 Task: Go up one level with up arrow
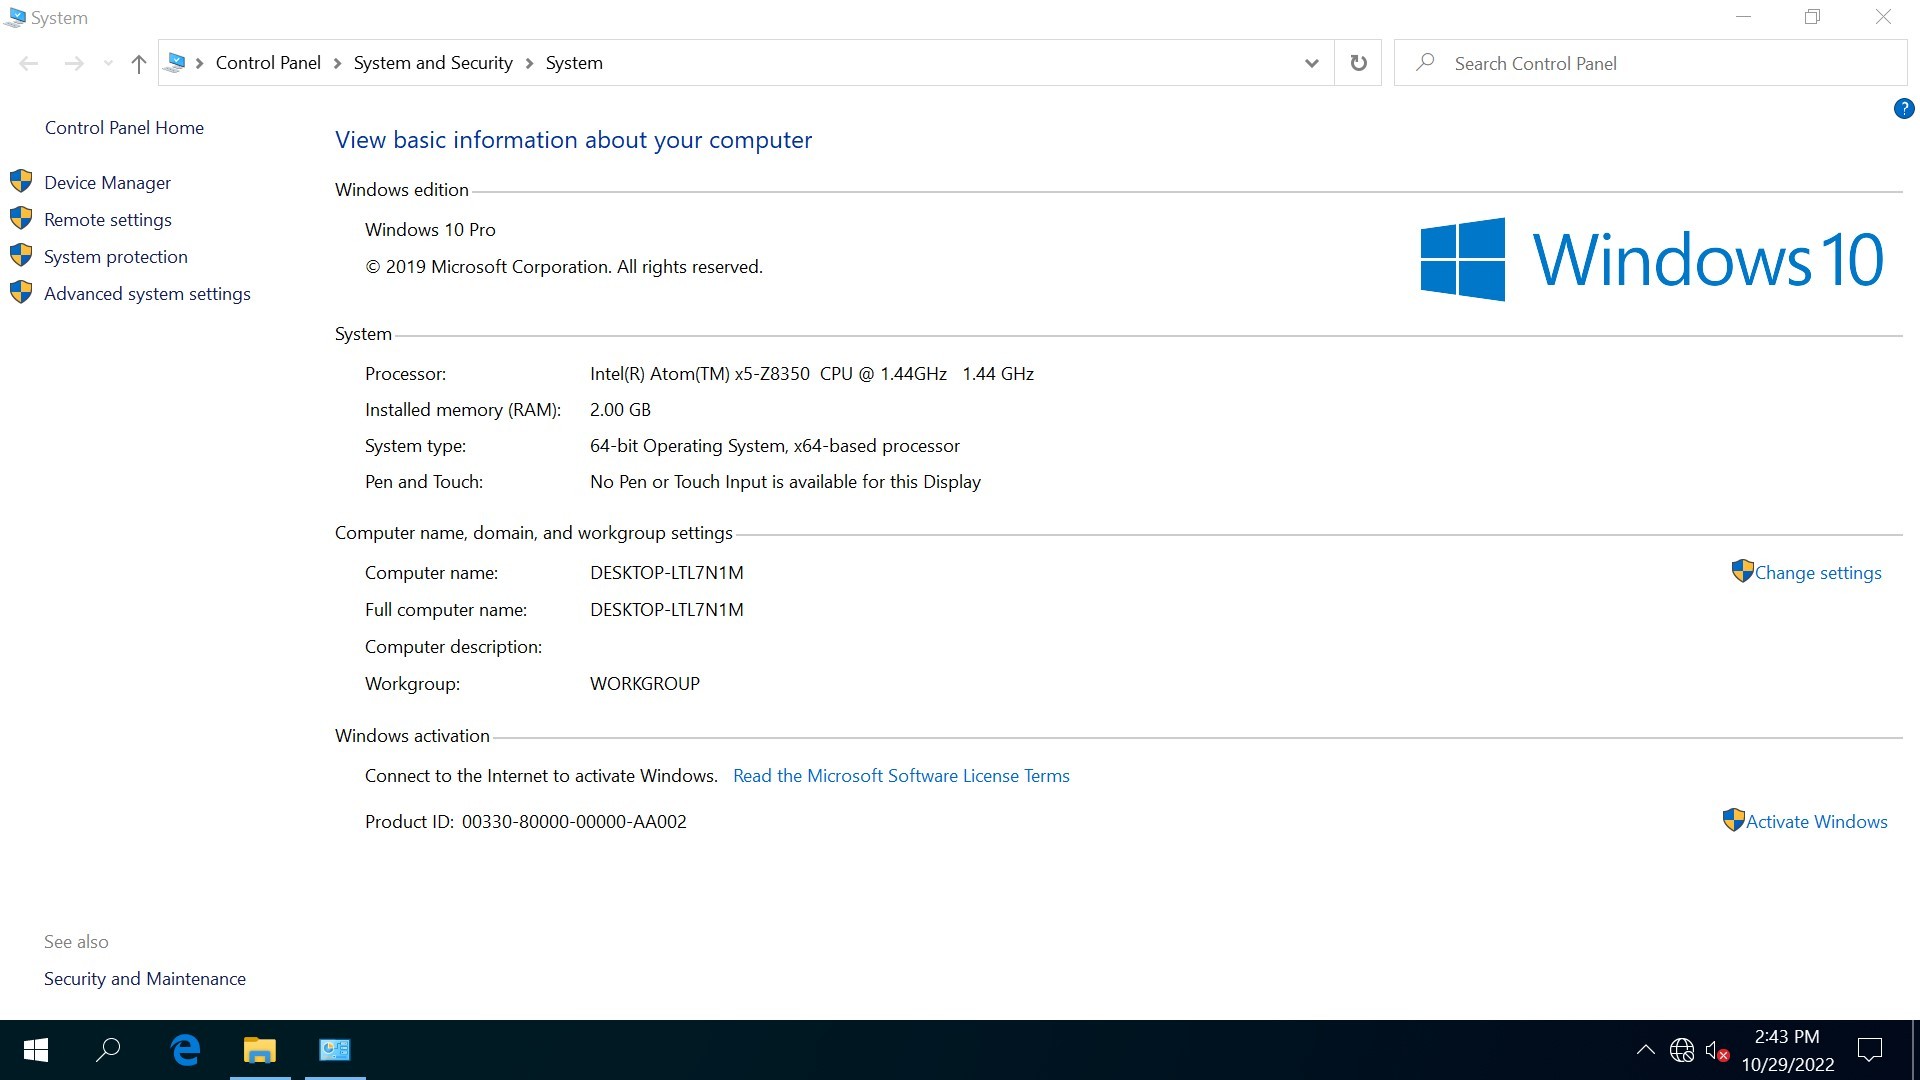138,64
